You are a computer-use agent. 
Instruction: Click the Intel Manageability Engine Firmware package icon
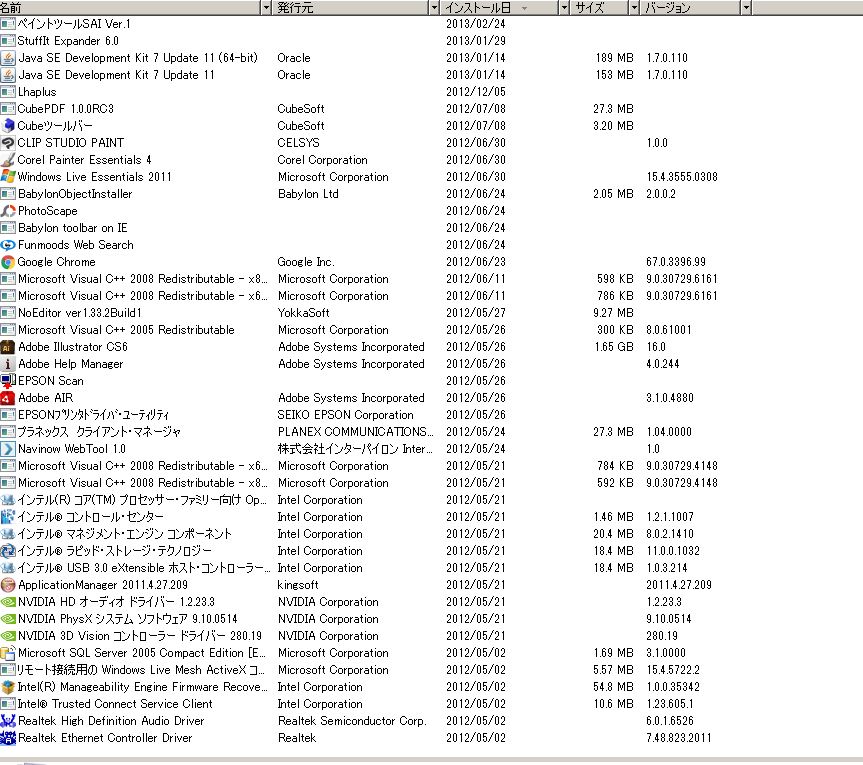[x=8, y=687]
